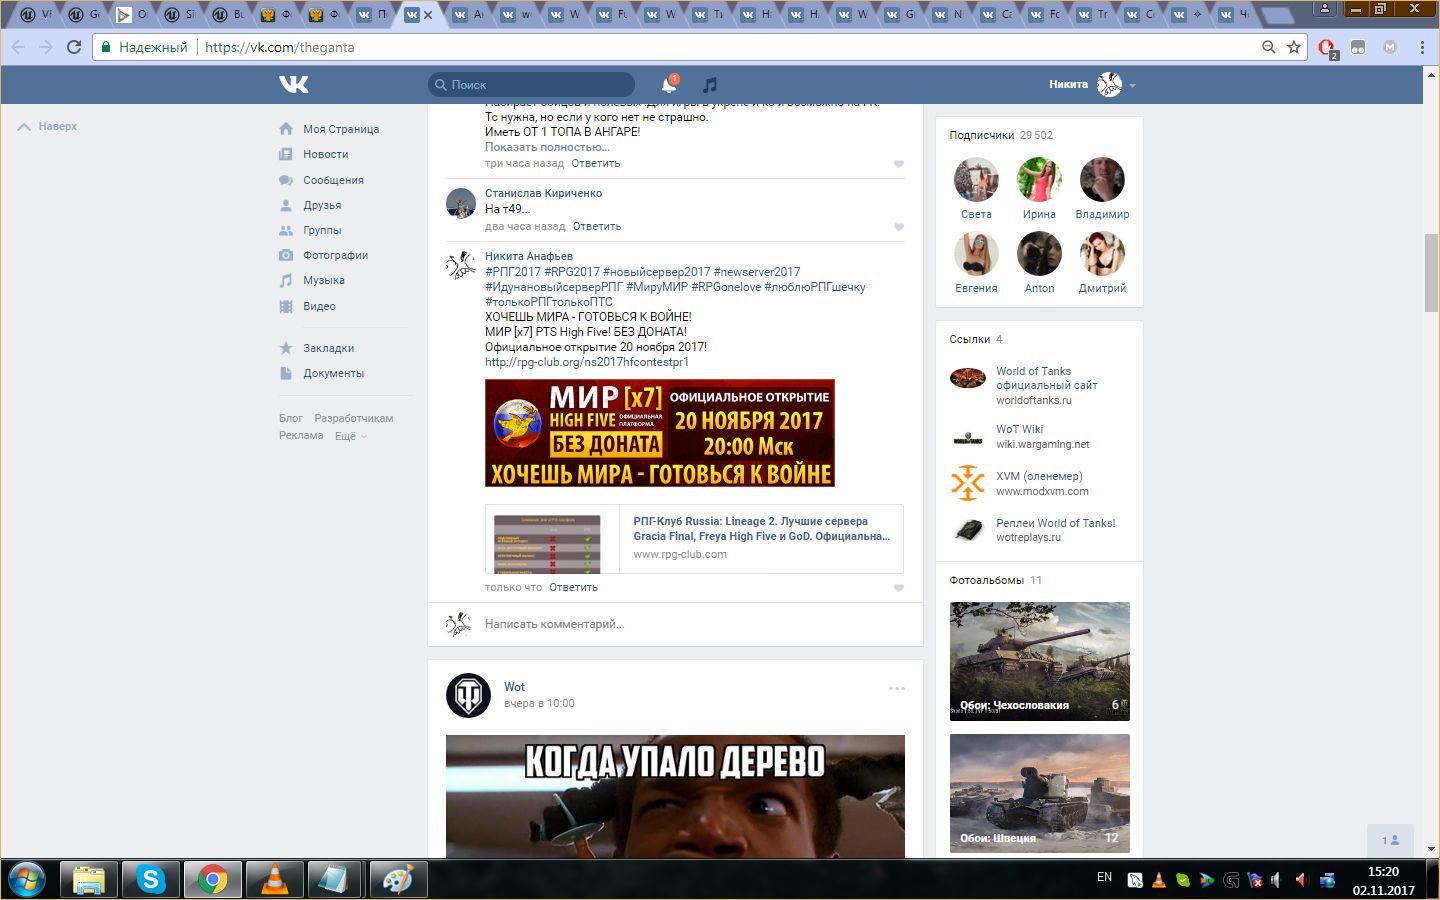Like Станислав Кириченко's comment with heart
The height and width of the screenshot is (900, 1440).
click(x=898, y=227)
